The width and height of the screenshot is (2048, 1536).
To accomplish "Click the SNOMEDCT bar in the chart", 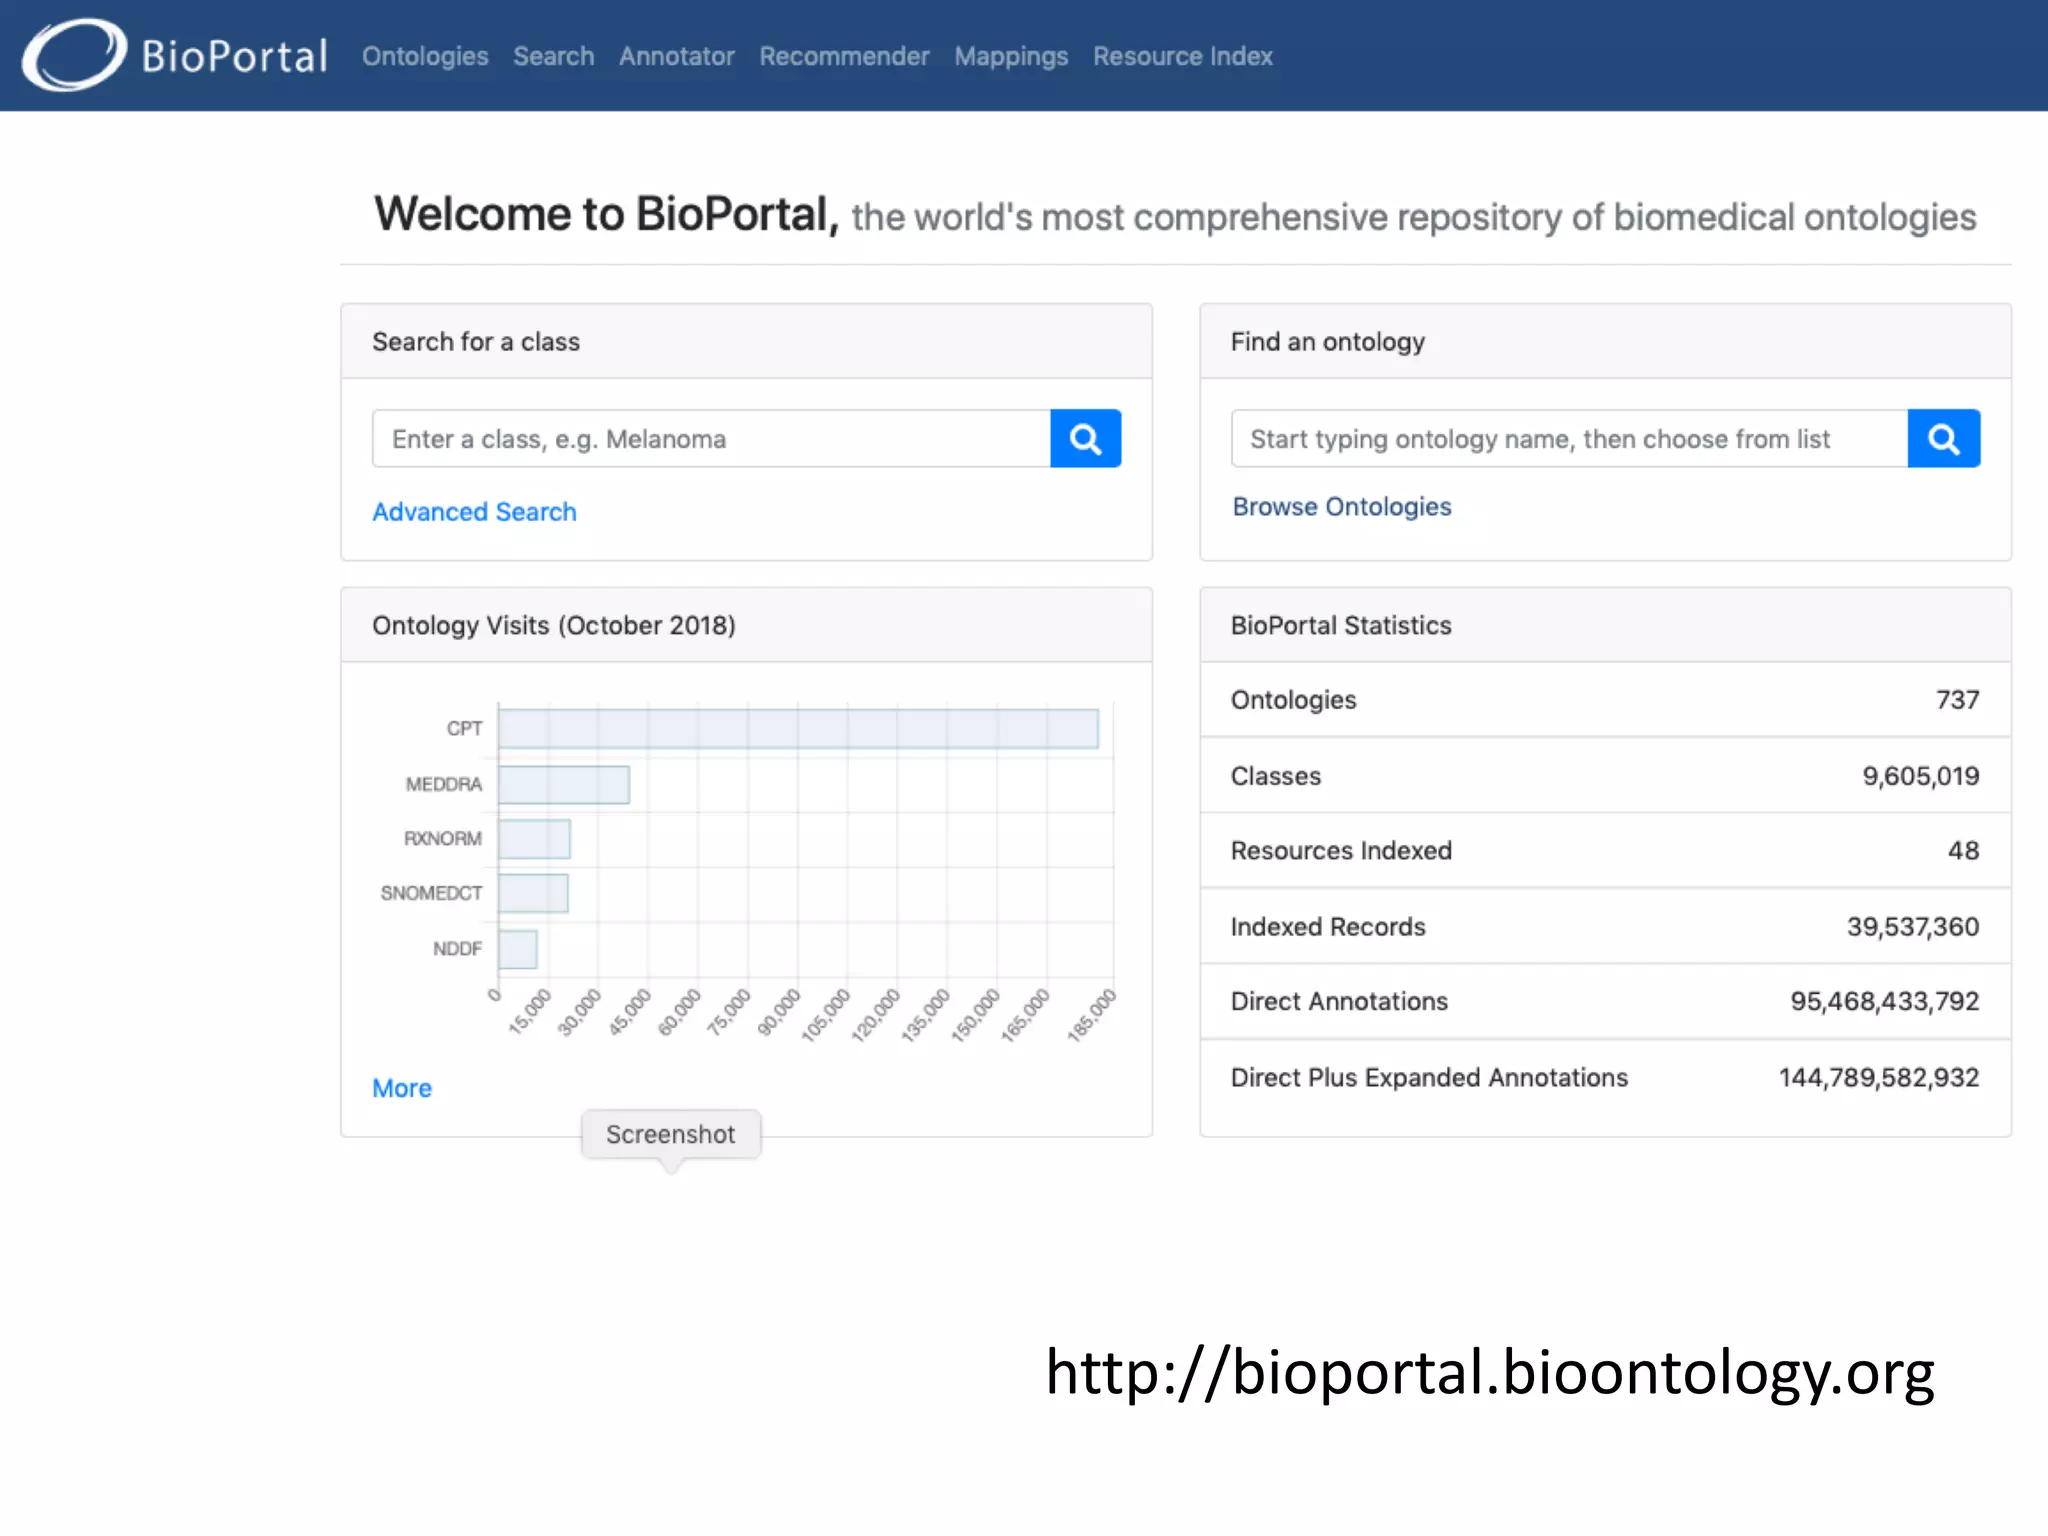I will [533, 893].
